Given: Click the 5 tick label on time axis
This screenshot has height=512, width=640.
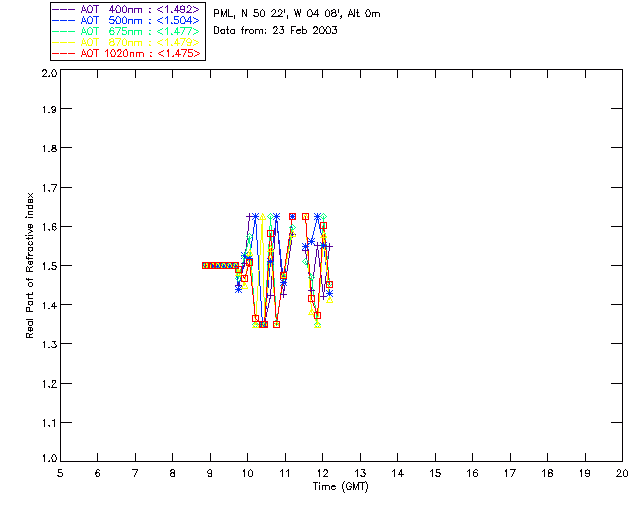Looking at the screenshot, I should click(x=60, y=472).
